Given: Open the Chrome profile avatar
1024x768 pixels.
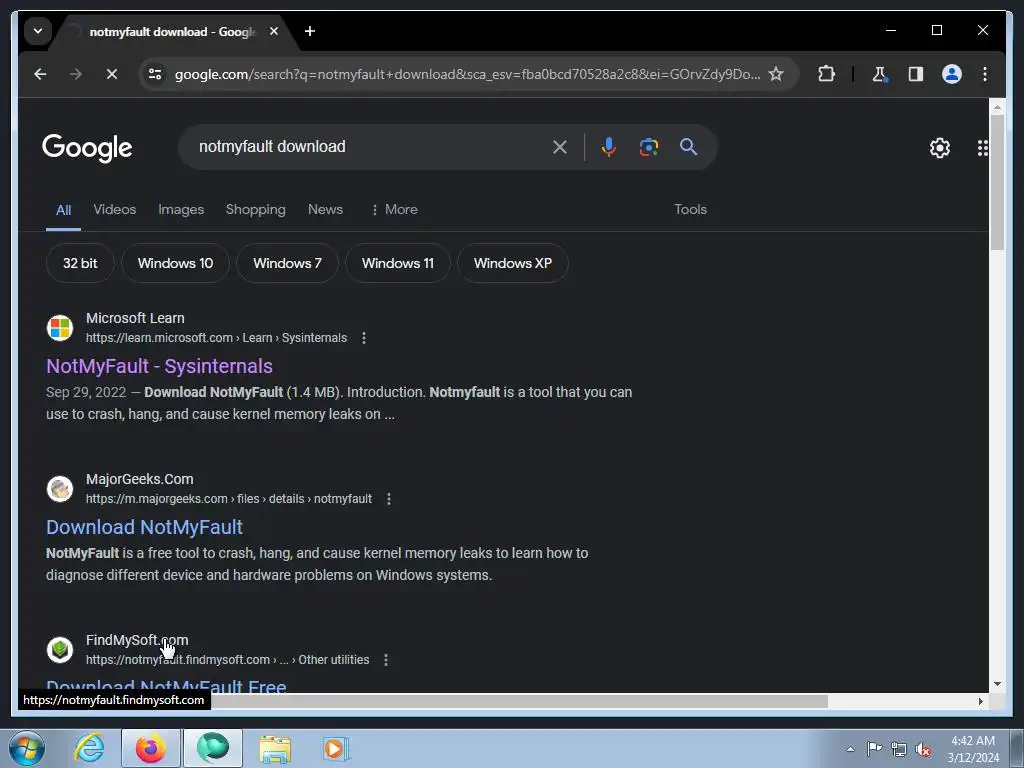Looking at the screenshot, I should coord(952,74).
